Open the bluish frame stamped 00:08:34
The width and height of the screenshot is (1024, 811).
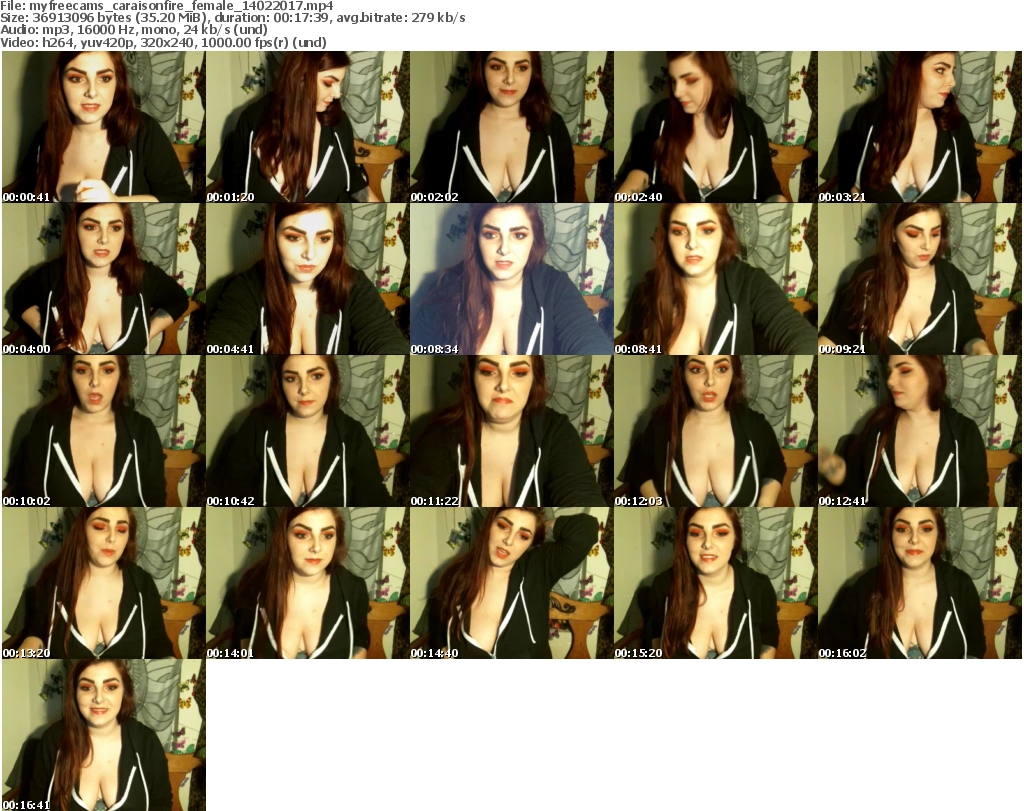tap(511, 279)
